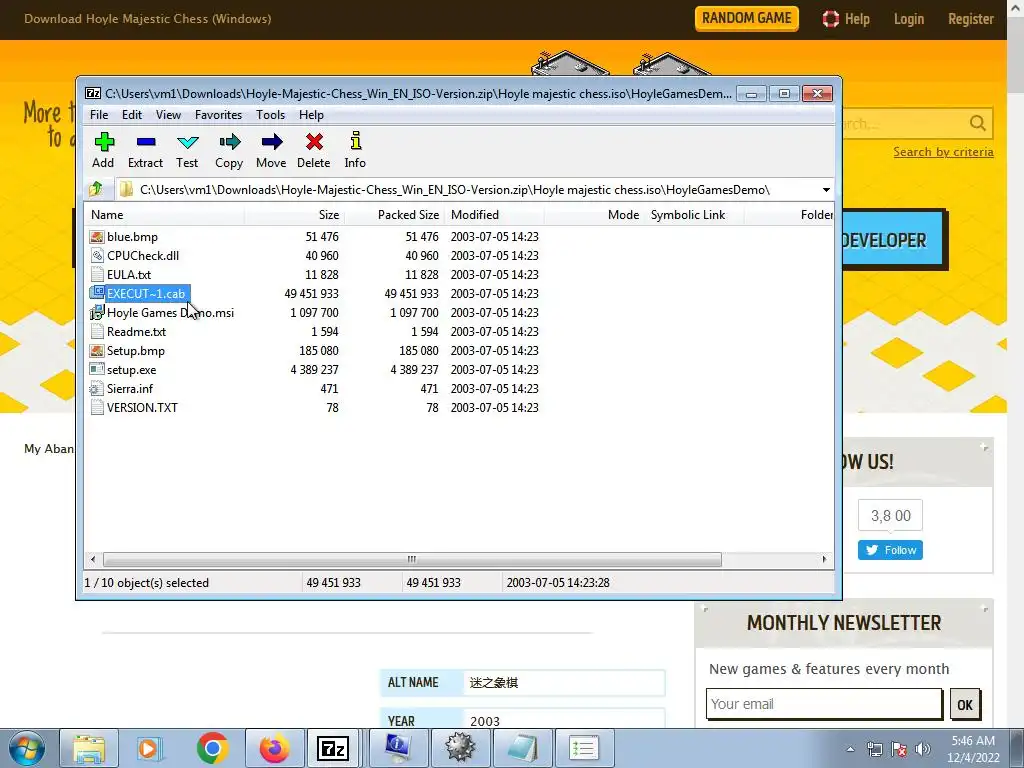Viewport: 1024px width, 768px height.
Task: Sort by the Packed Size column header
Action: [394, 215]
